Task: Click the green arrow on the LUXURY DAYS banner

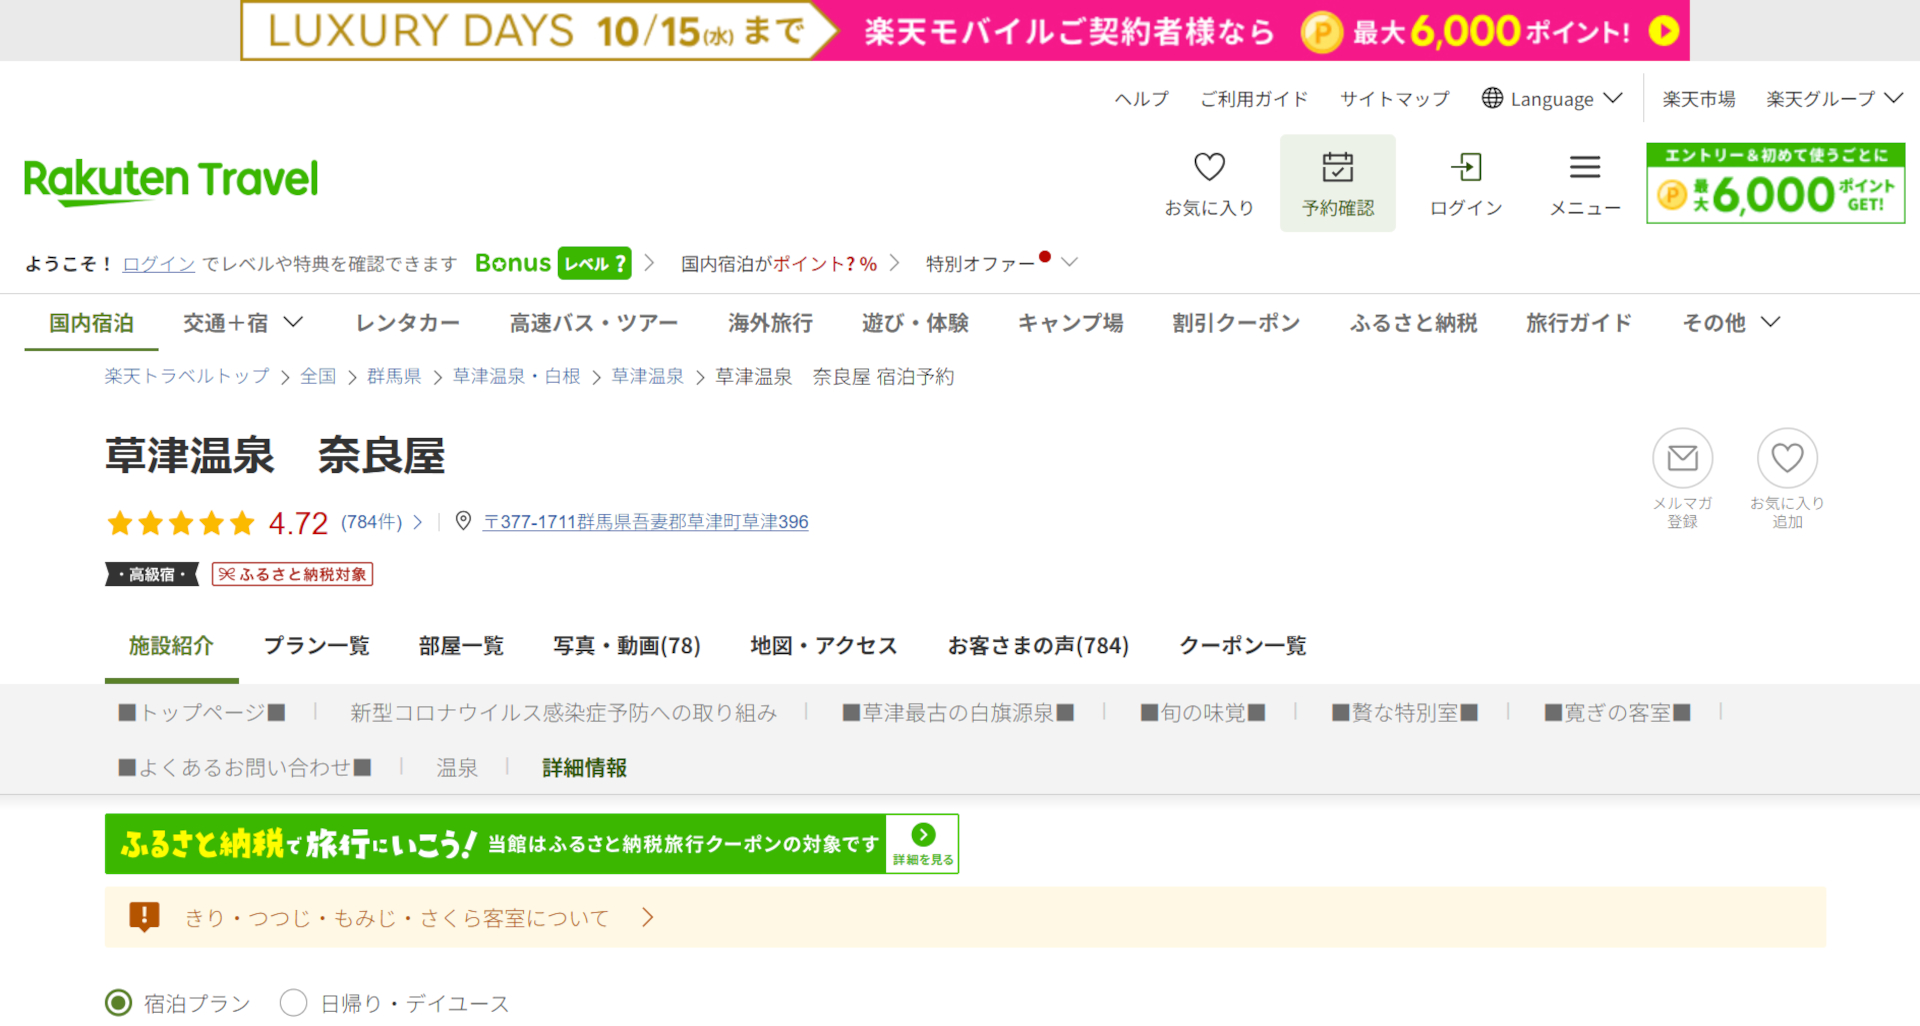Action: pos(1663,31)
